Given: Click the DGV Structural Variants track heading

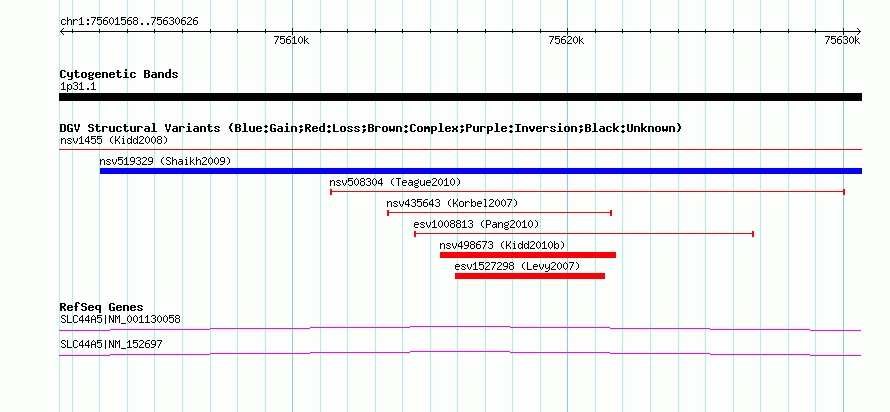Looking at the screenshot, I should click(371, 128).
